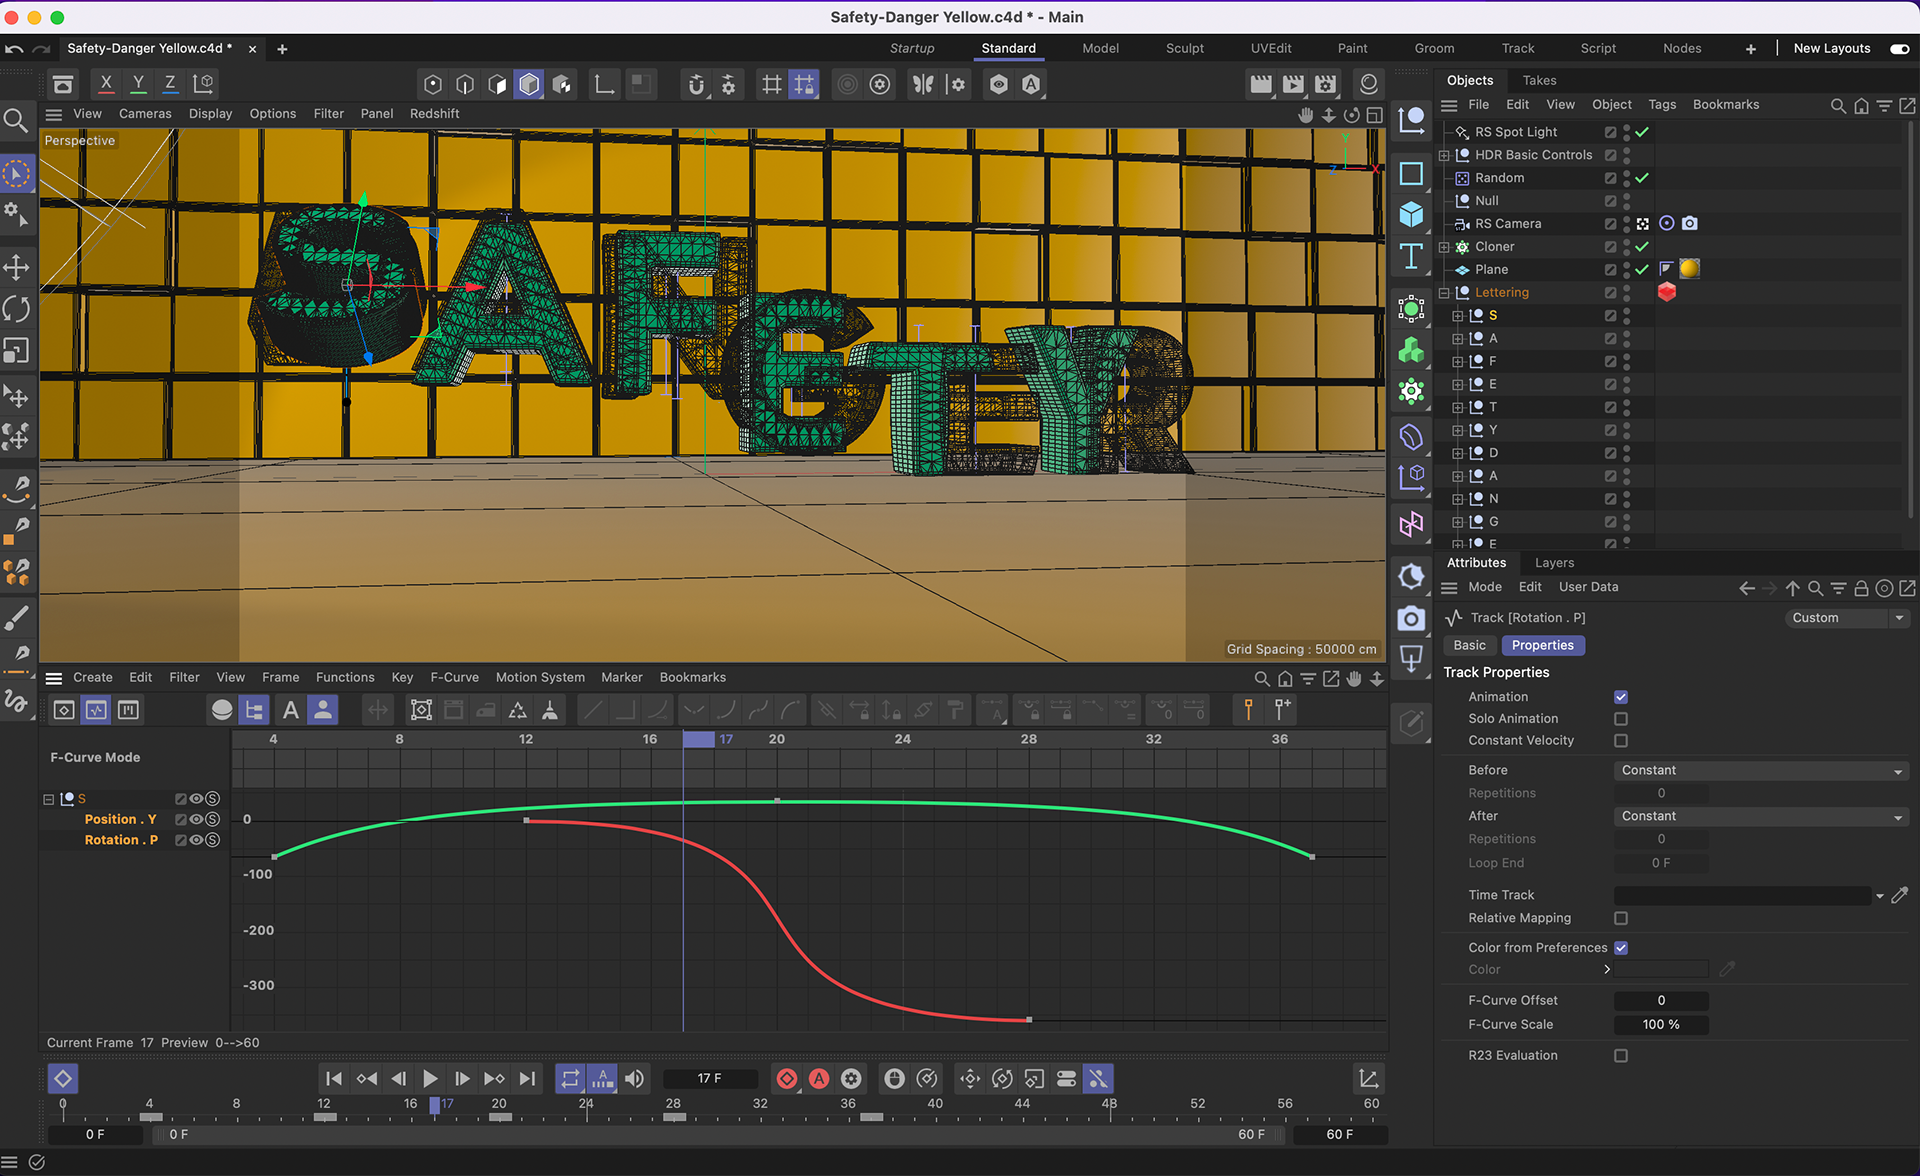1920x1176 pixels.
Task: Switch to the Sculpt layout tab
Action: 1184,48
